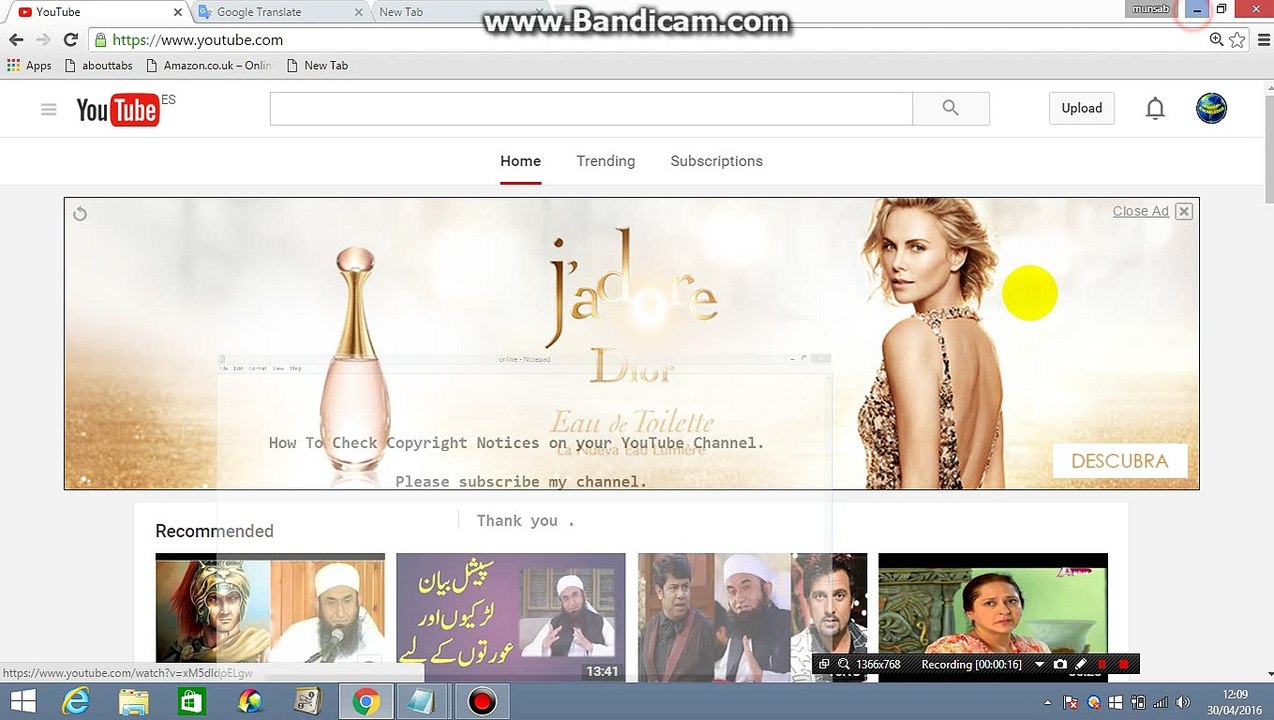Image resolution: width=1274 pixels, height=720 pixels.
Task: Click the YouTube logo
Action: pos(117,109)
